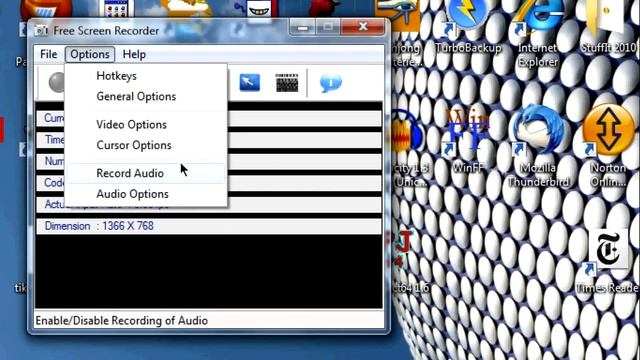Open the Help menu
640x360 pixels.
click(134, 54)
